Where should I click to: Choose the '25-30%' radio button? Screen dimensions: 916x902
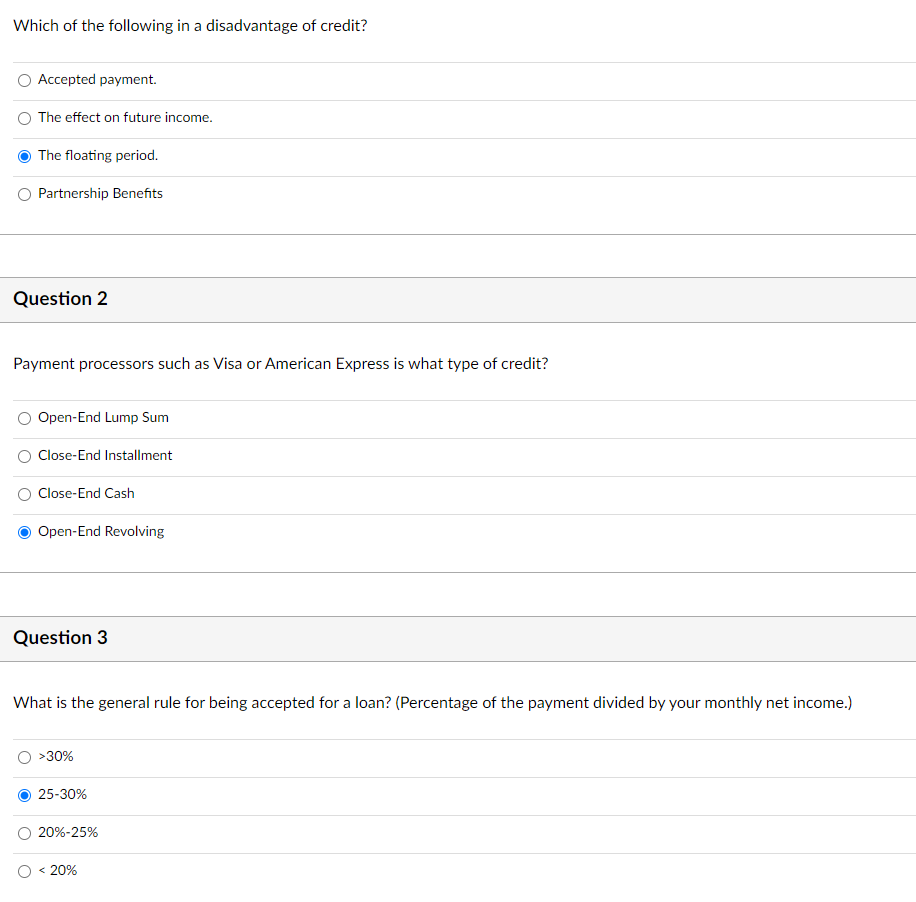click(x=25, y=795)
